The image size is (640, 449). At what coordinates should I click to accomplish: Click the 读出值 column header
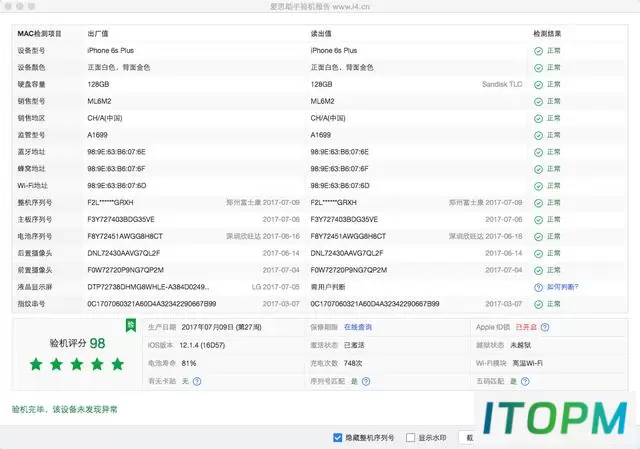[x=321, y=34]
